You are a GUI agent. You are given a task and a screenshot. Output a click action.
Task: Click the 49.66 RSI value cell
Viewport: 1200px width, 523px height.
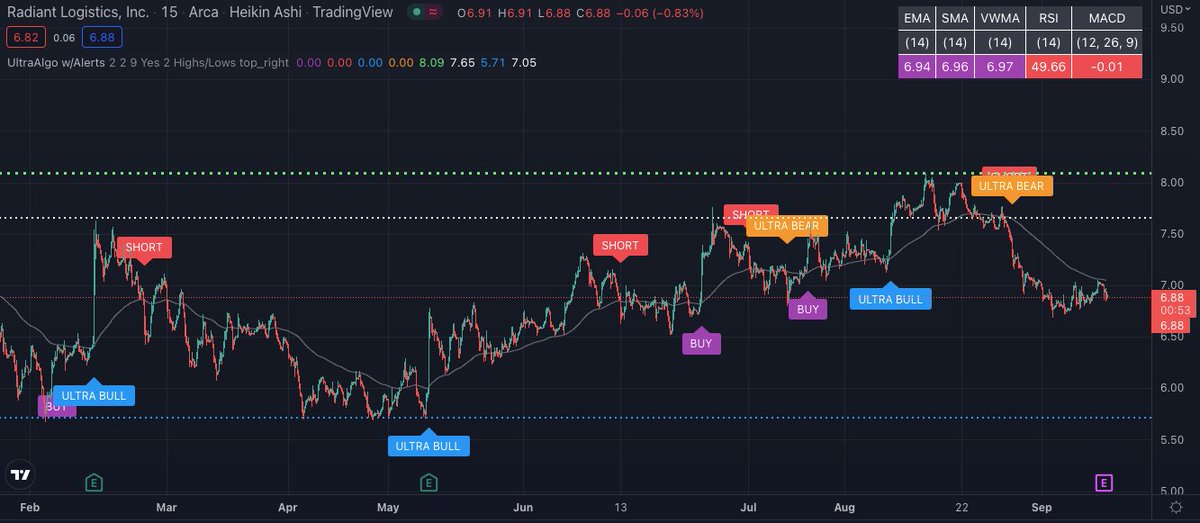(x=1048, y=66)
